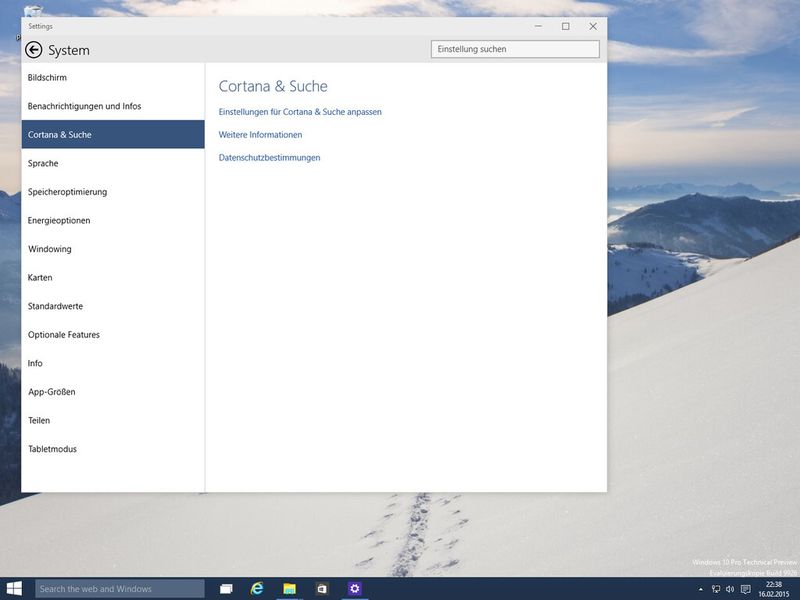
Task: Select Cortana & Suche sidebar item
Action: pos(113,135)
